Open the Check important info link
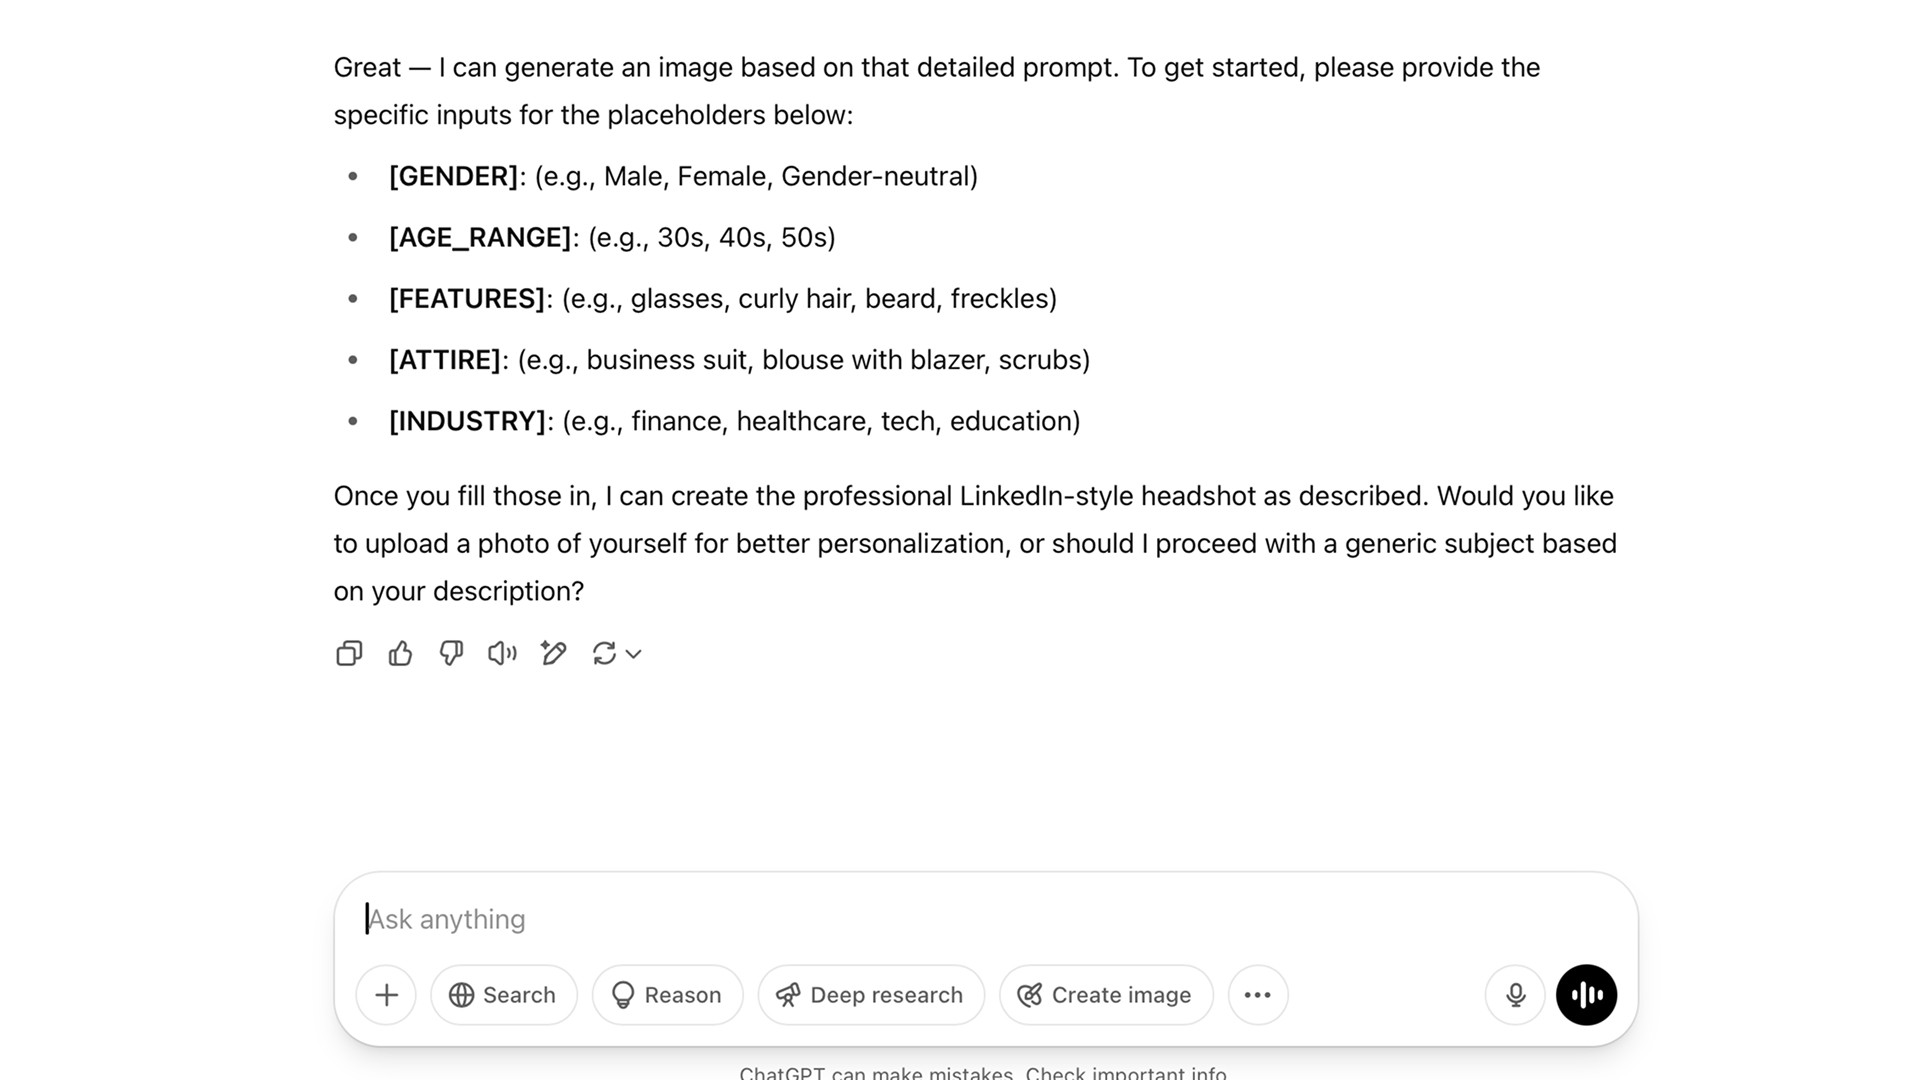1920x1080 pixels. click(x=1126, y=1073)
